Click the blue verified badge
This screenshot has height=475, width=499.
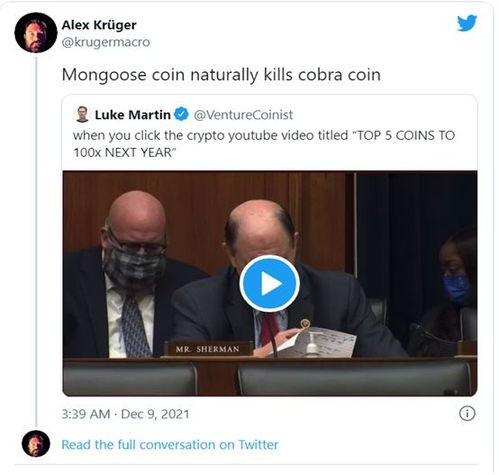click(x=181, y=114)
